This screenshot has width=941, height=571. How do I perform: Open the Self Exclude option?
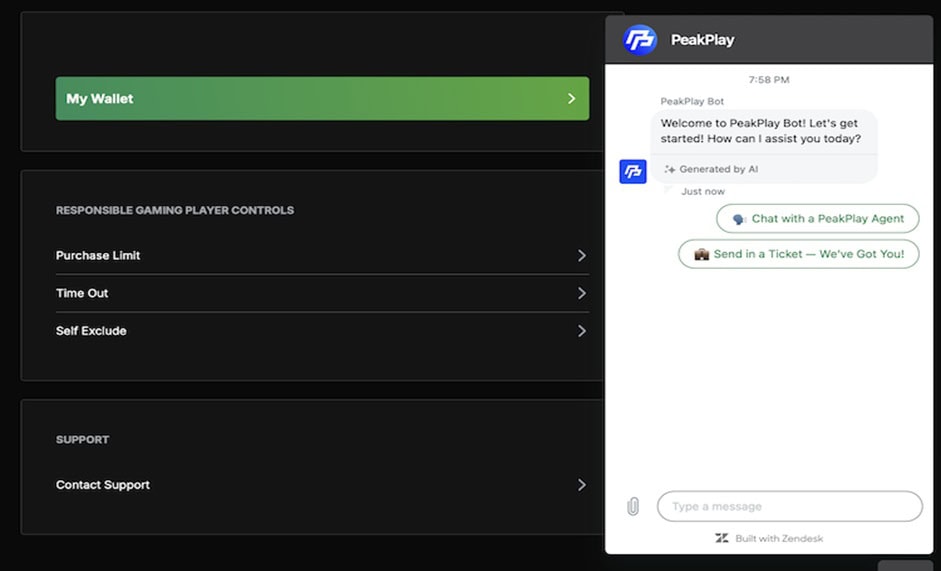(322, 331)
